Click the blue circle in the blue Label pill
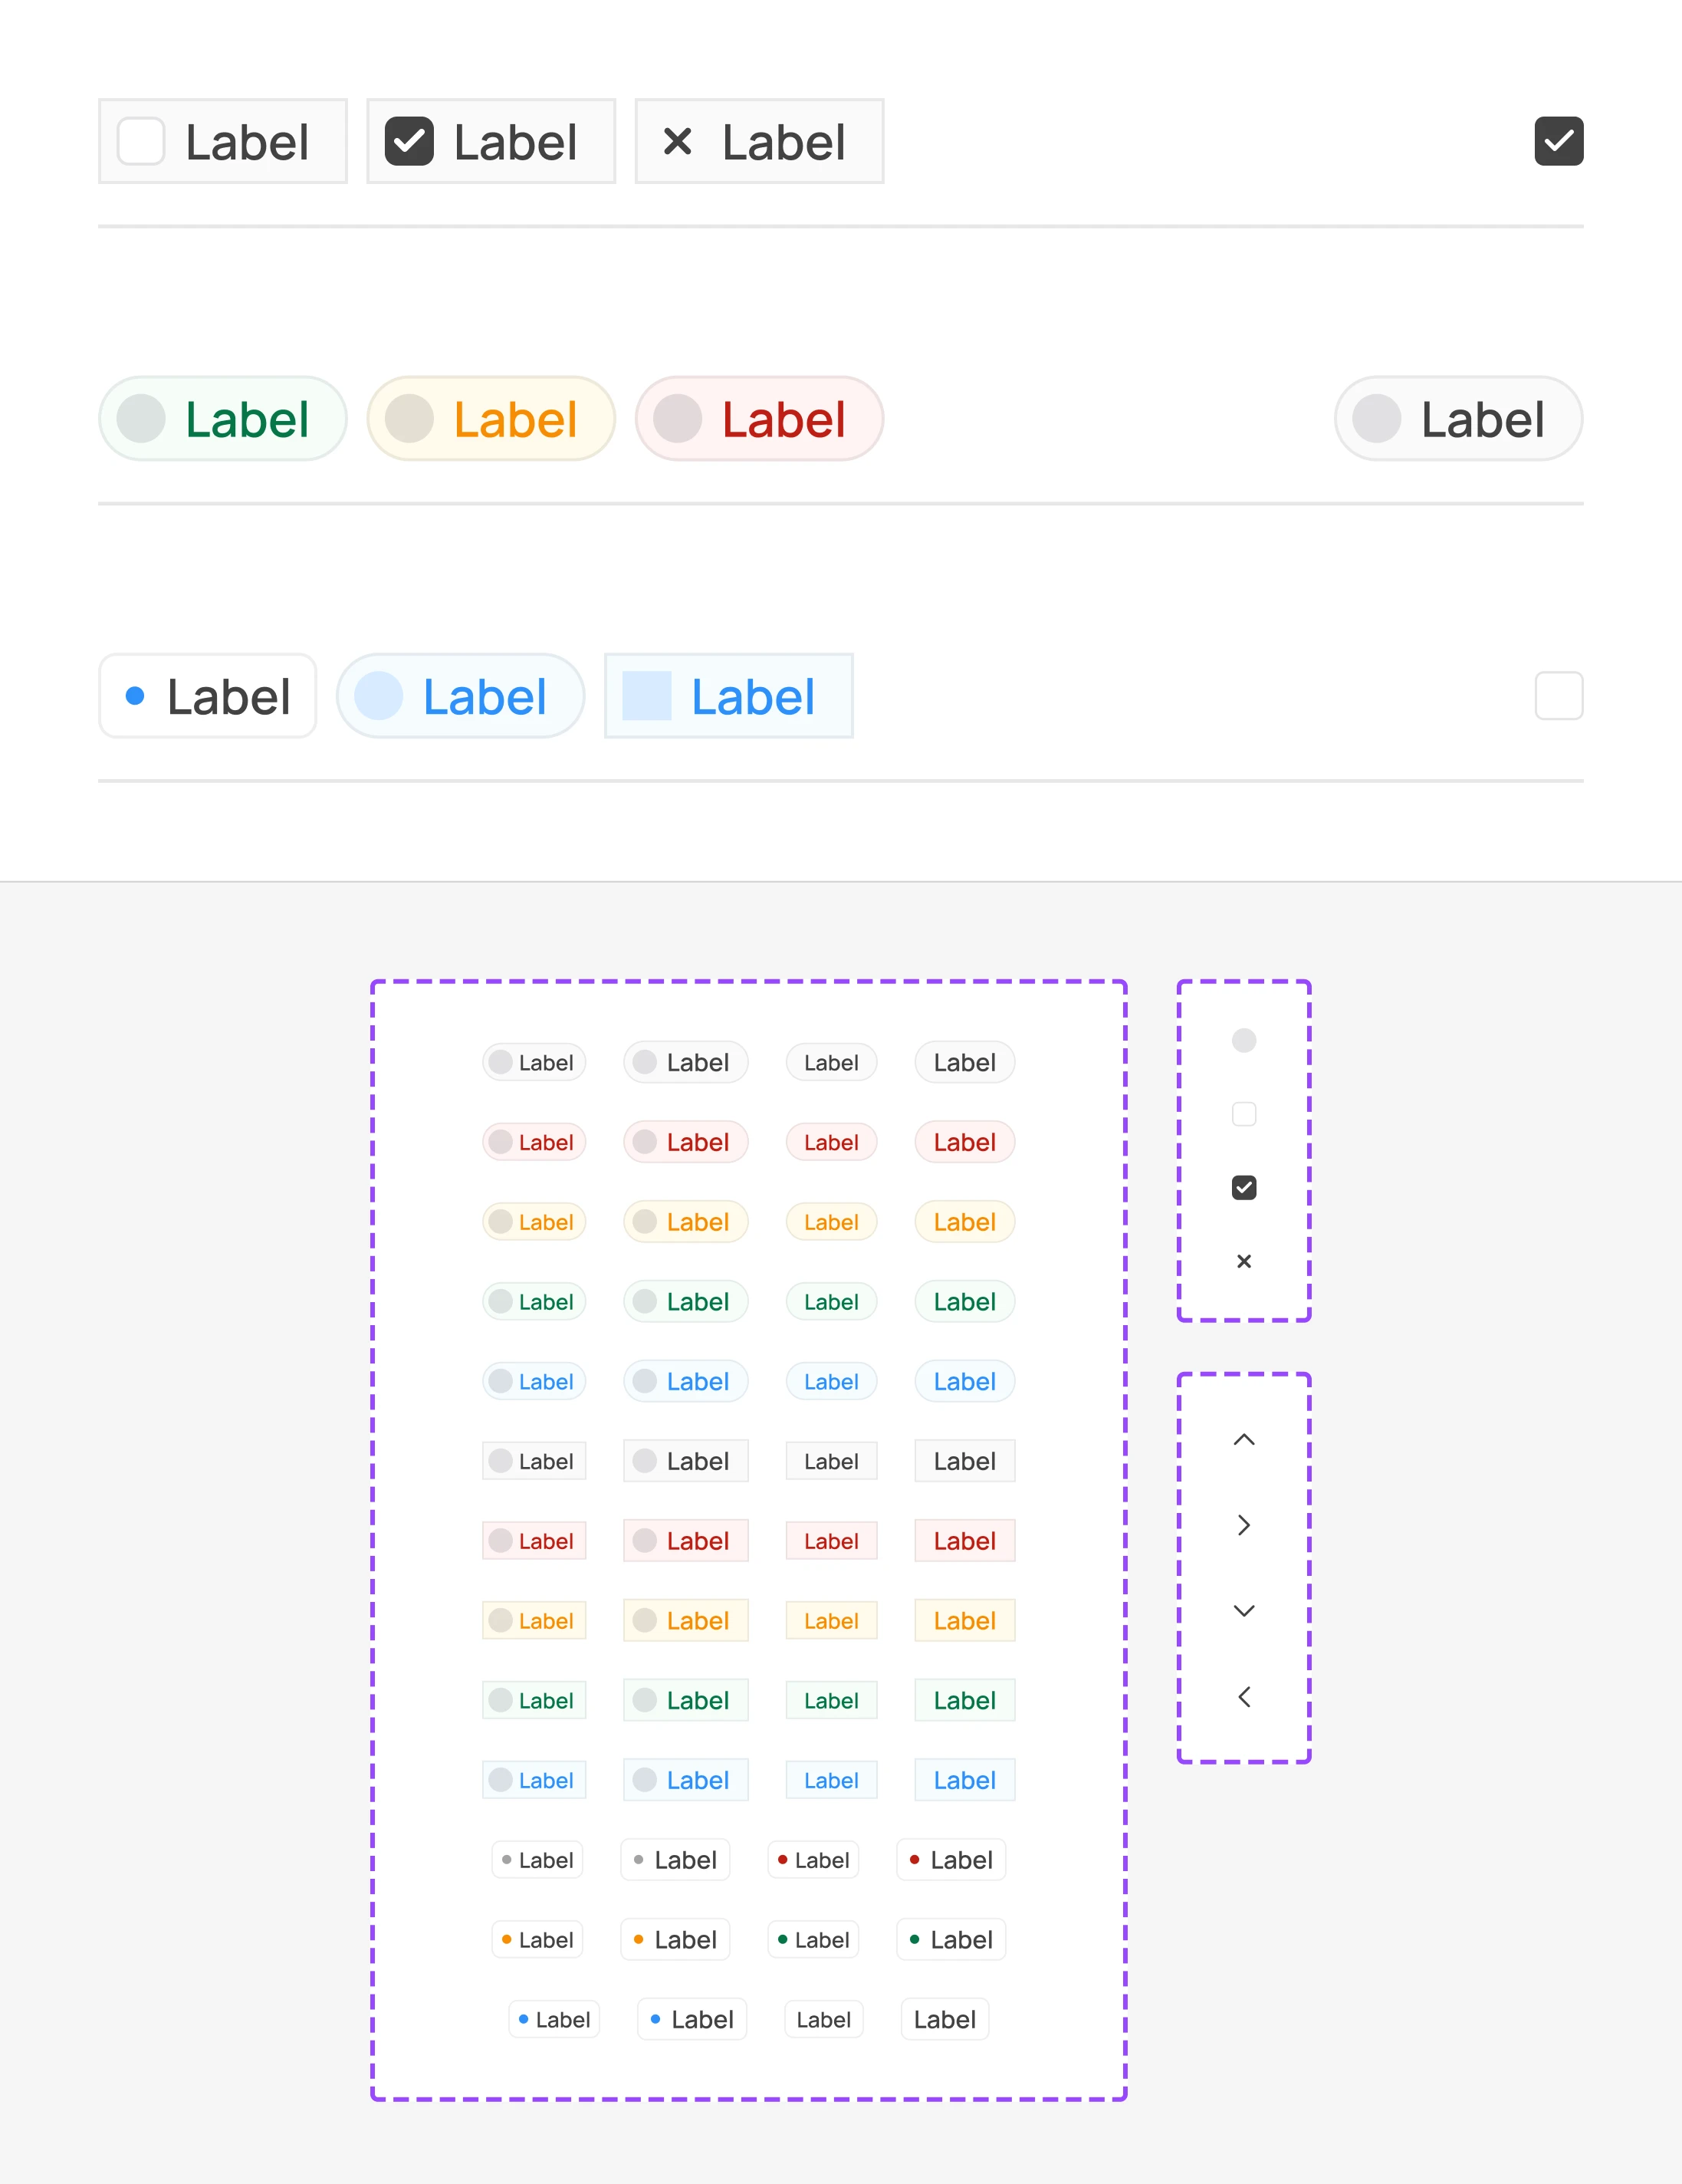Image resolution: width=1682 pixels, height=2184 pixels. point(379,696)
